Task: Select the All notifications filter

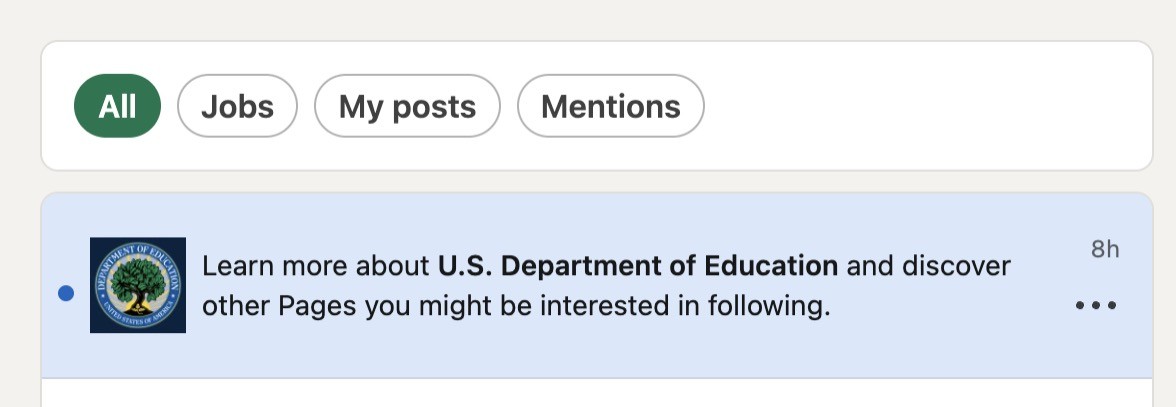Action: coord(117,106)
